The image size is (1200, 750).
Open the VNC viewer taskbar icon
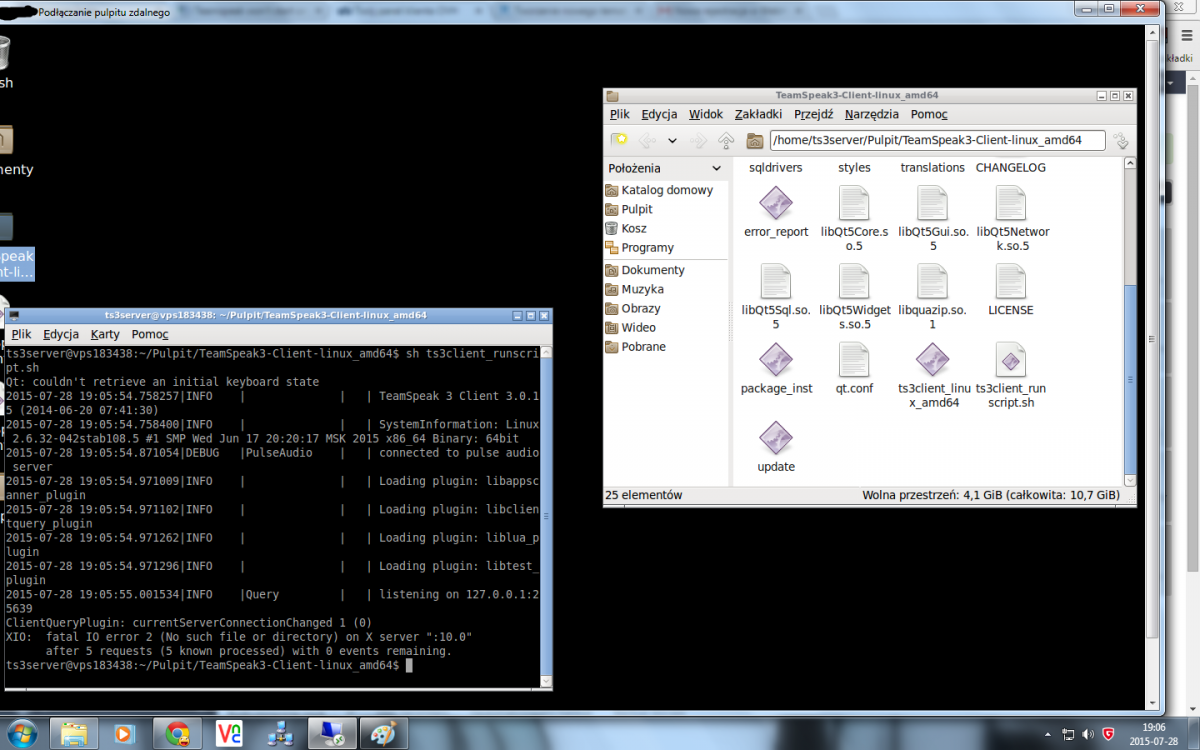coord(229,733)
